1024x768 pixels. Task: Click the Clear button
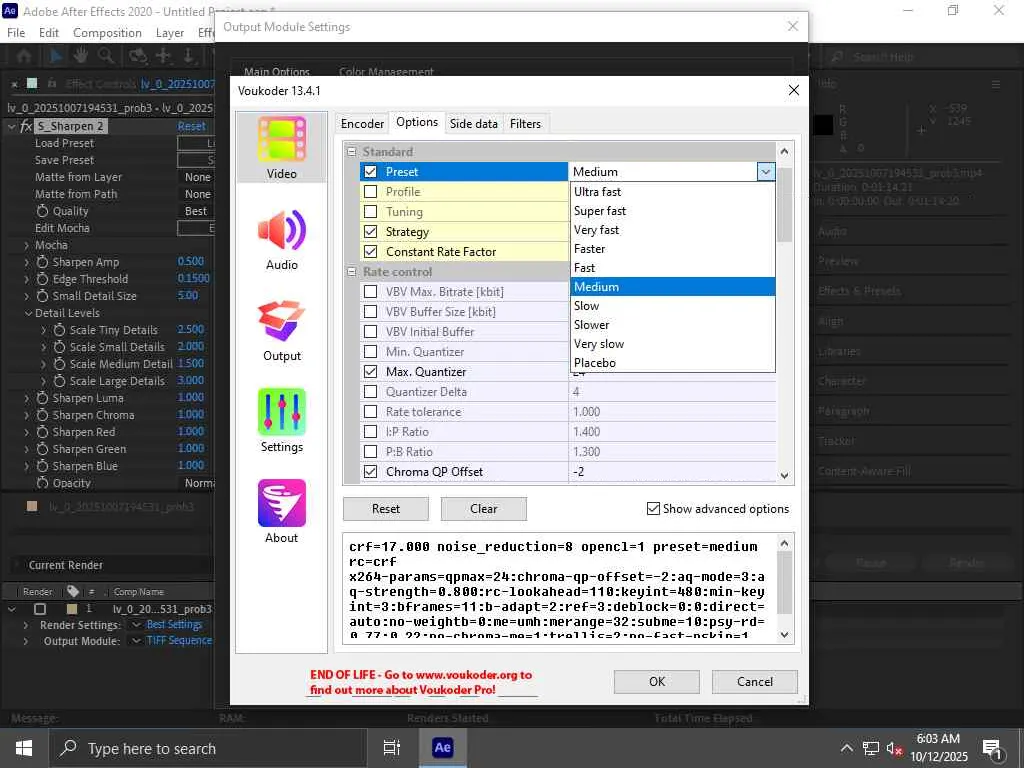click(x=484, y=509)
